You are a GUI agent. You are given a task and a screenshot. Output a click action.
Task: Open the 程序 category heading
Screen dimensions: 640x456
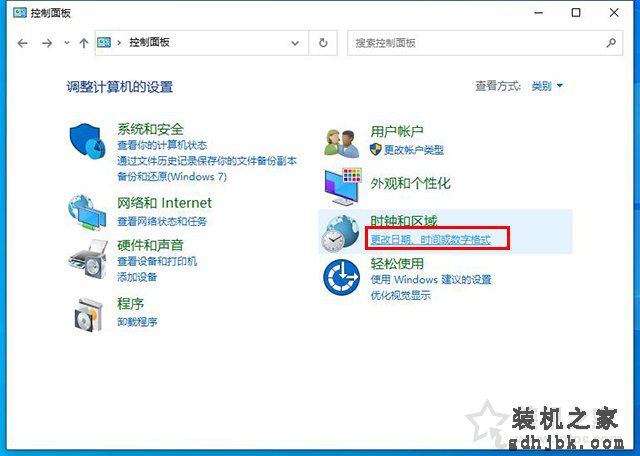(130, 304)
